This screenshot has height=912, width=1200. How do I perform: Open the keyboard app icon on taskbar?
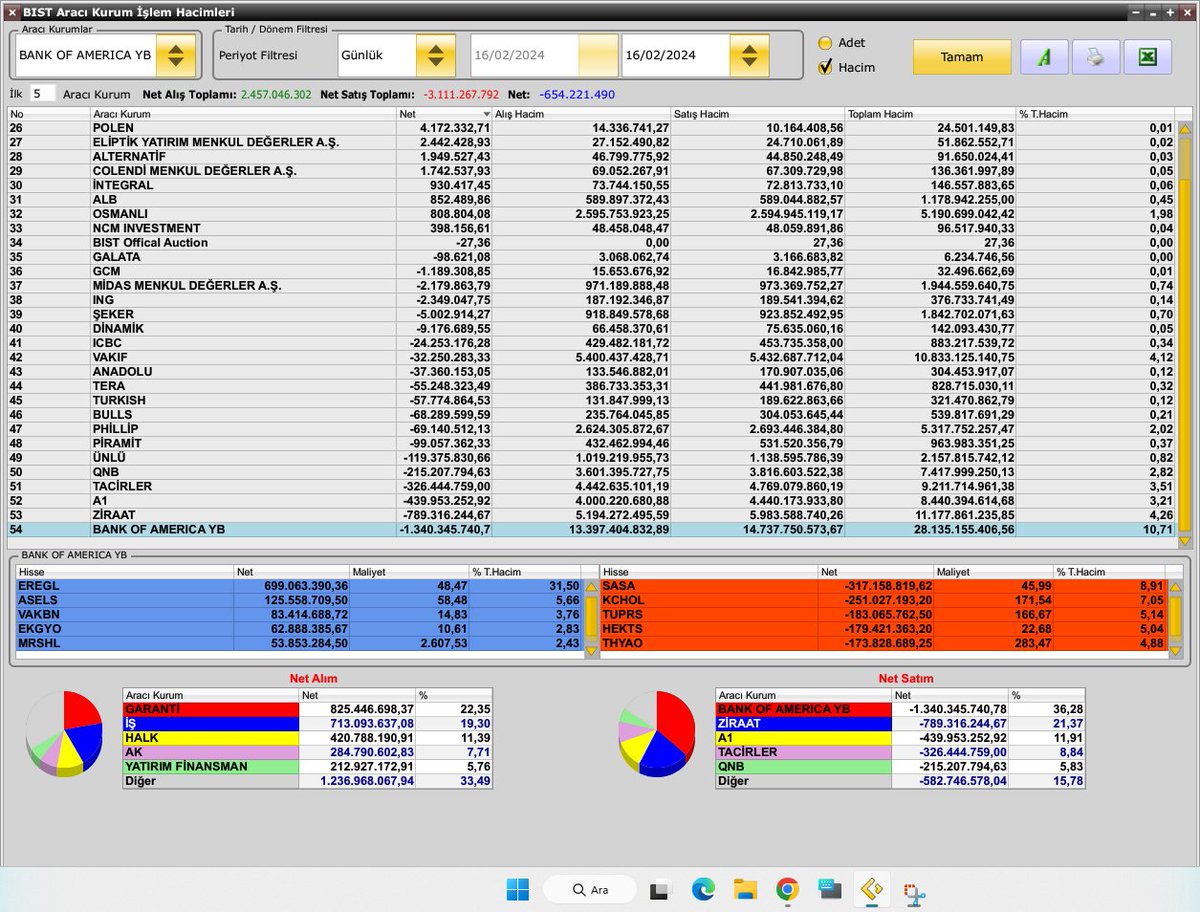click(x=829, y=889)
